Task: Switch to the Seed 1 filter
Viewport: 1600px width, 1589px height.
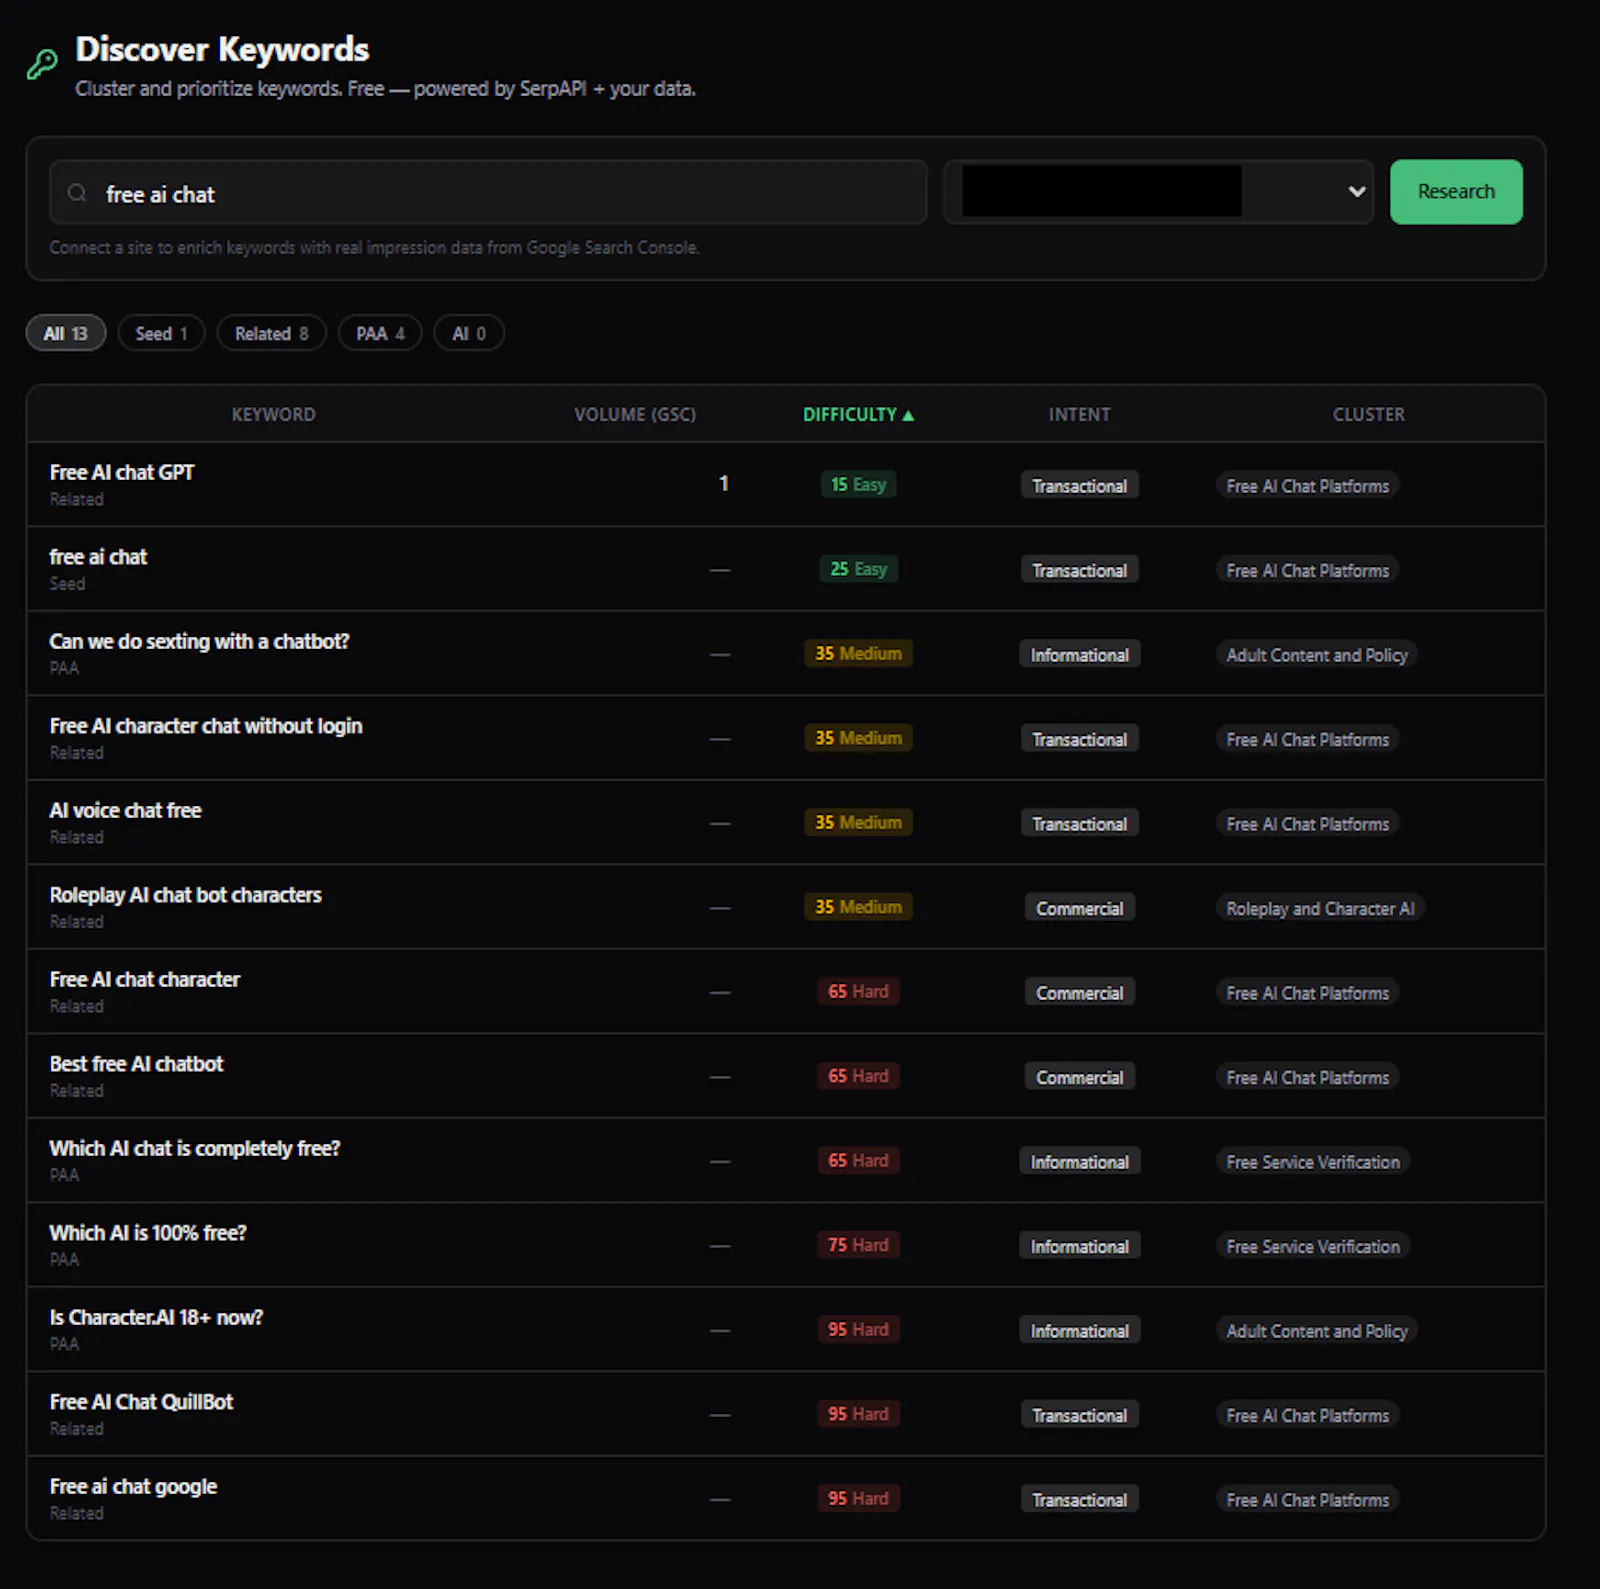Action: (x=161, y=333)
